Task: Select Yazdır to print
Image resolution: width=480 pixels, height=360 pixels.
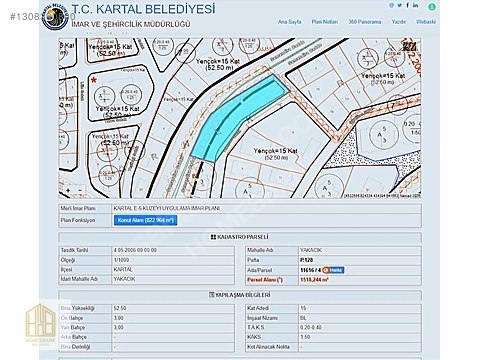Action: [399, 22]
